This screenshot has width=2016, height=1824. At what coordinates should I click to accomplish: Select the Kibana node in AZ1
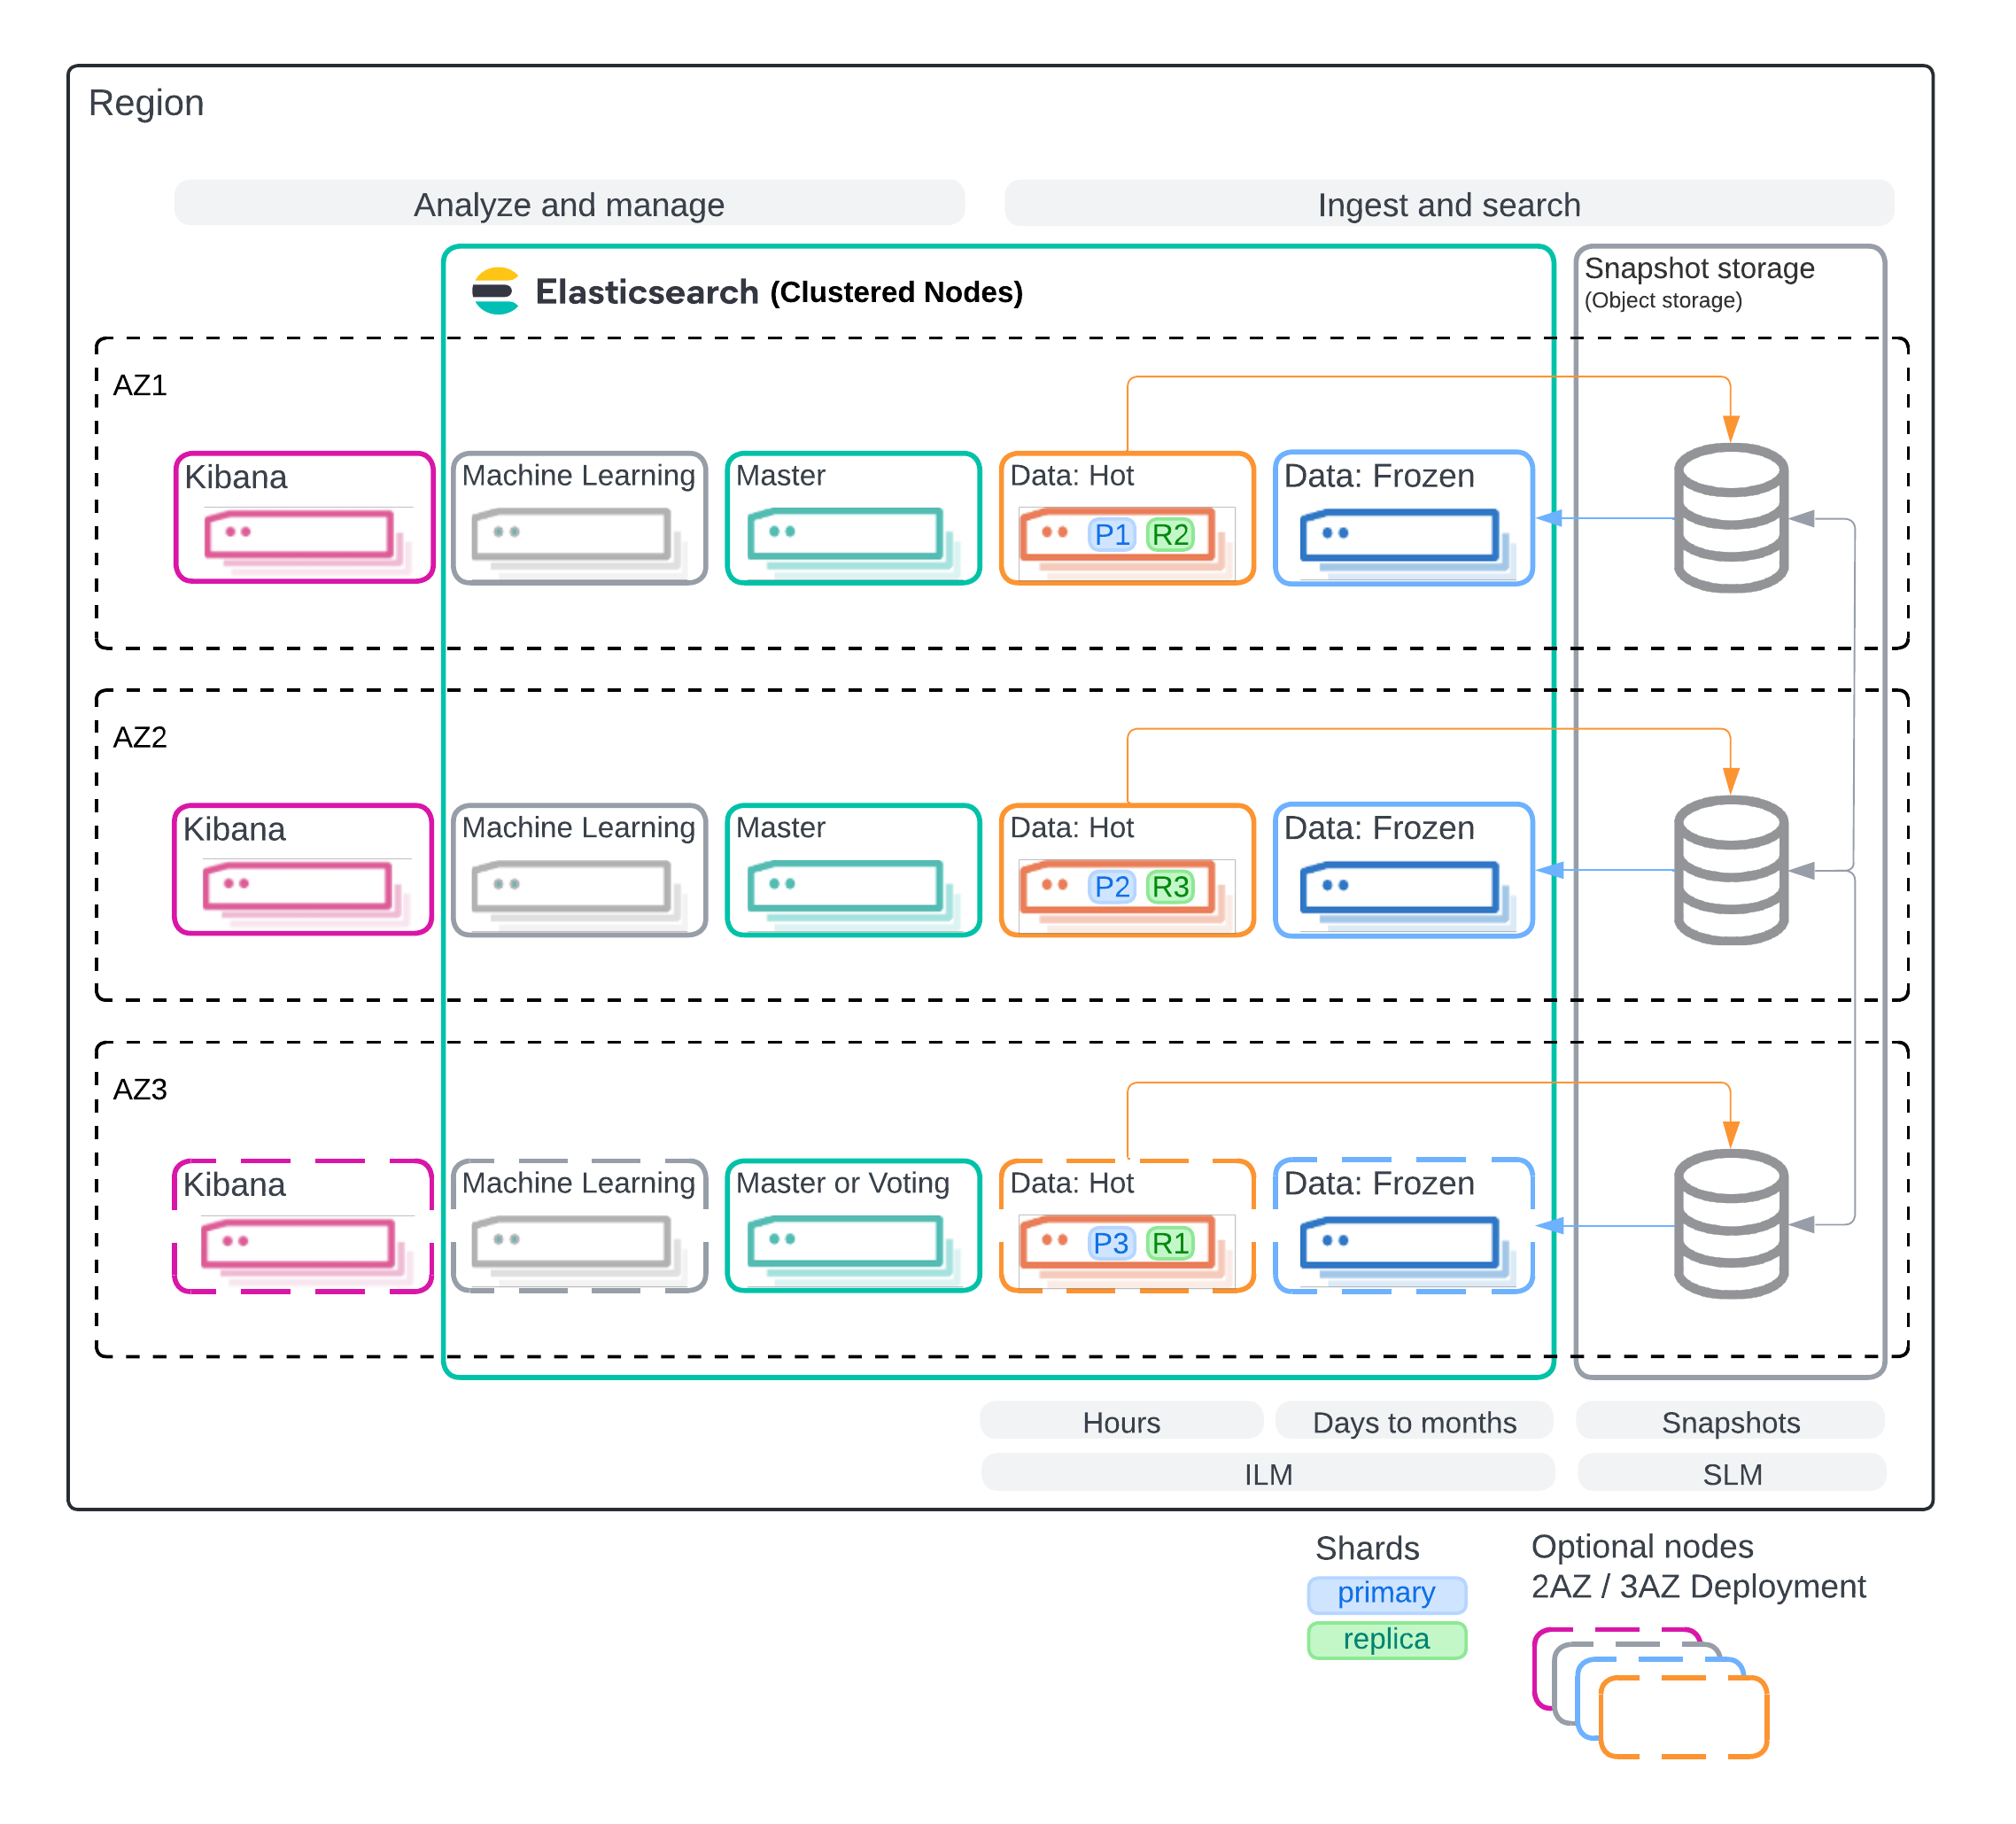point(303,518)
